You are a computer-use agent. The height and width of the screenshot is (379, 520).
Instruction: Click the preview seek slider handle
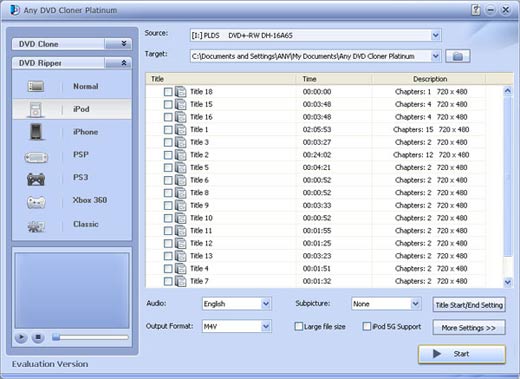point(56,337)
